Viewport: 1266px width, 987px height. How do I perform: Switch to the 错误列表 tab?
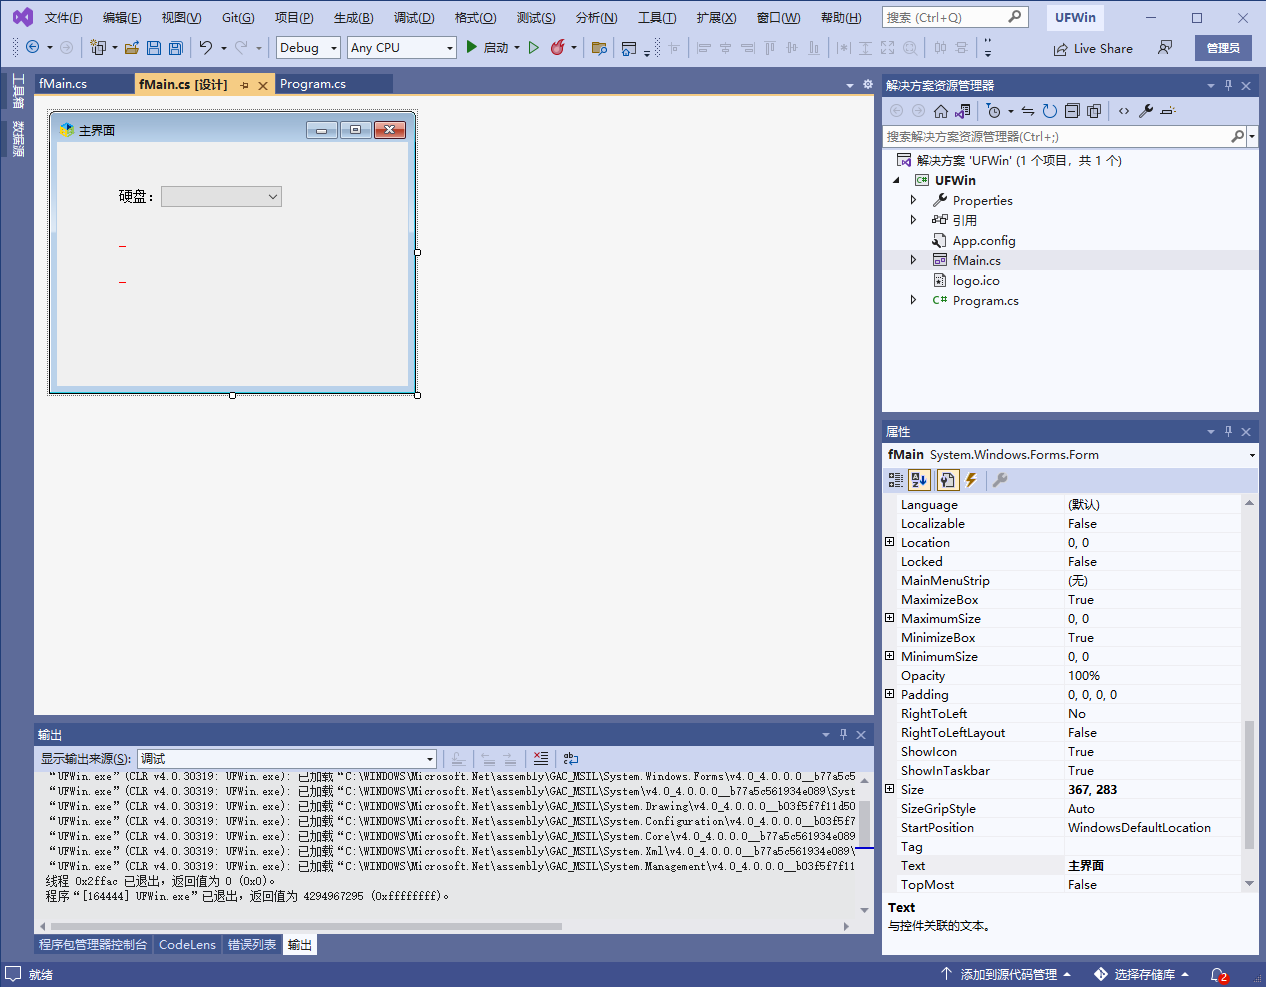(x=252, y=945)
